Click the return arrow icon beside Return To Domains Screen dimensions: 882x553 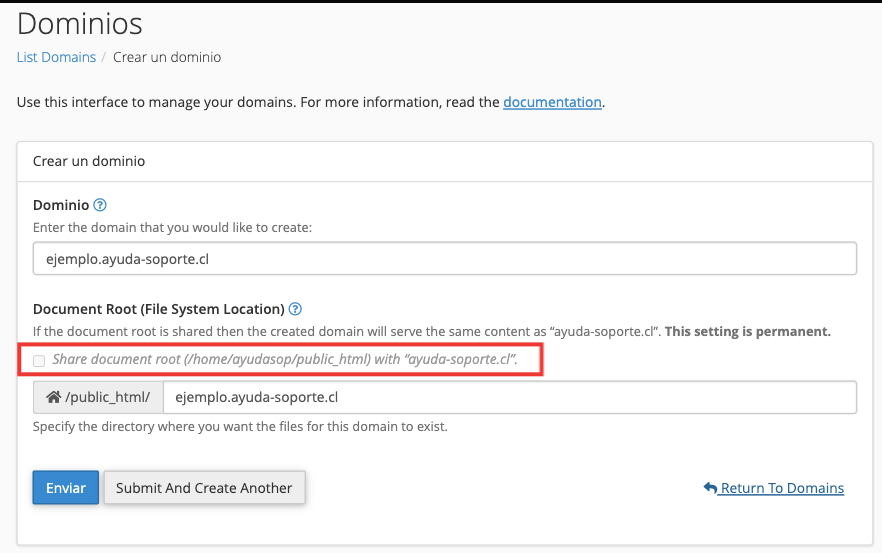(x=710, y=488)
